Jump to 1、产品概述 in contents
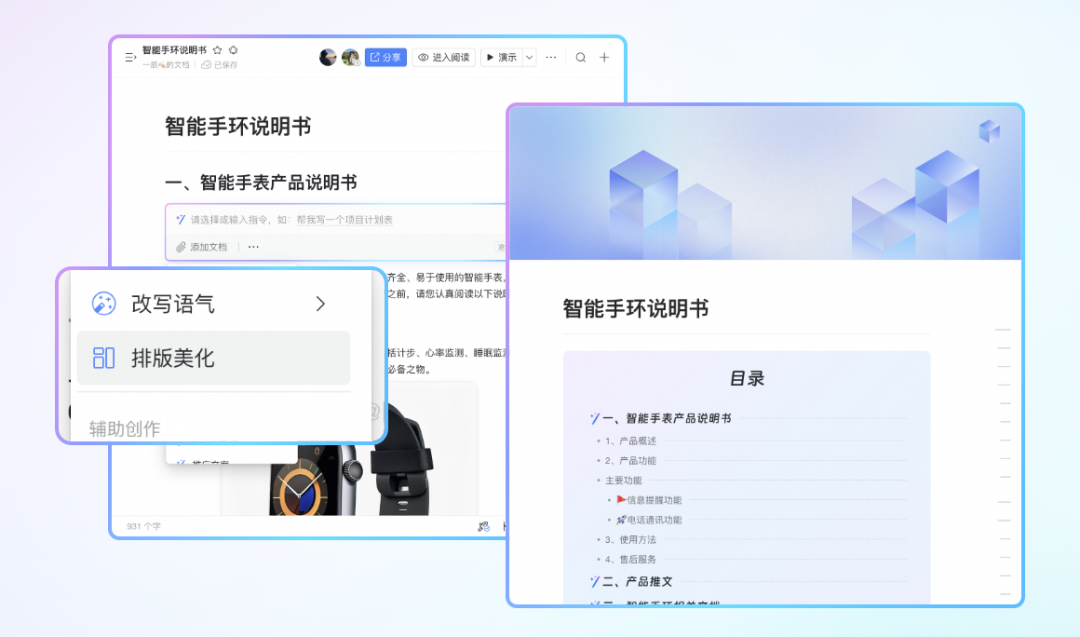 (x=630, y=441)
